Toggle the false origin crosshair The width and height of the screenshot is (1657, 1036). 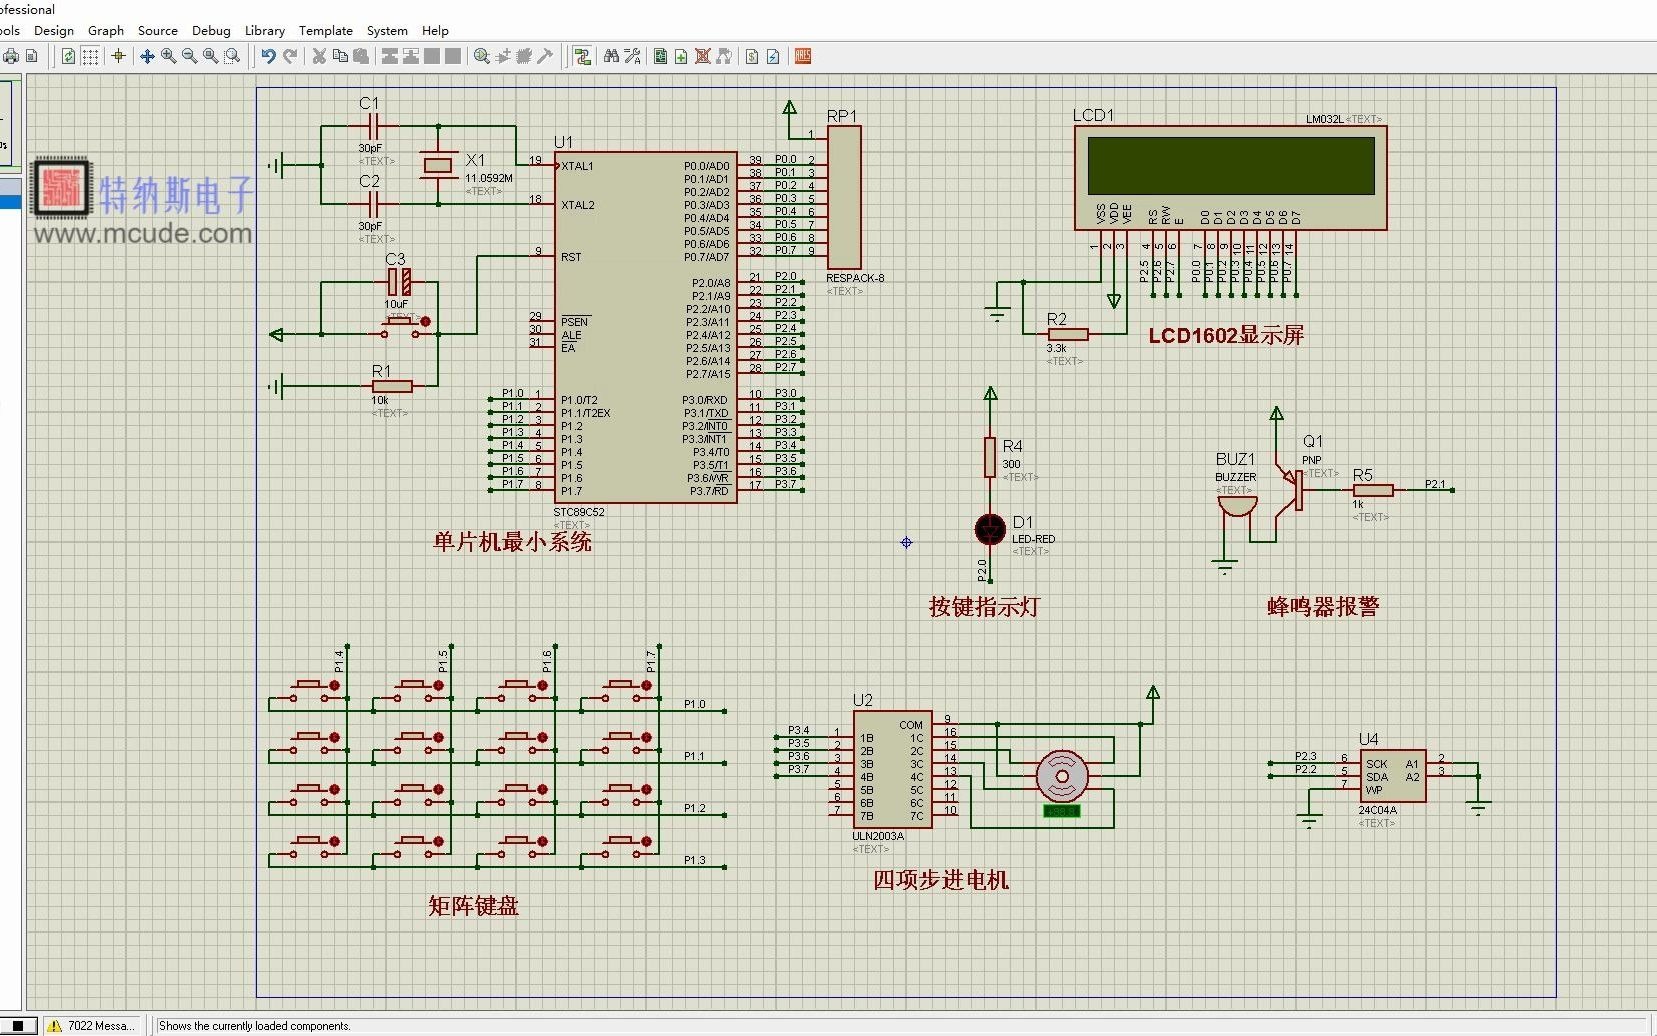[x=119, y=57]
